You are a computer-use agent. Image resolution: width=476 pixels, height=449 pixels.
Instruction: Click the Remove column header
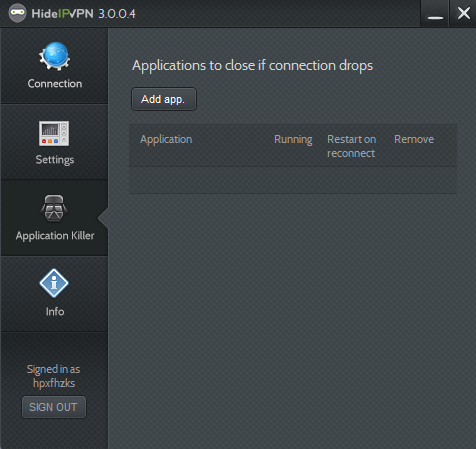point(414,139)
